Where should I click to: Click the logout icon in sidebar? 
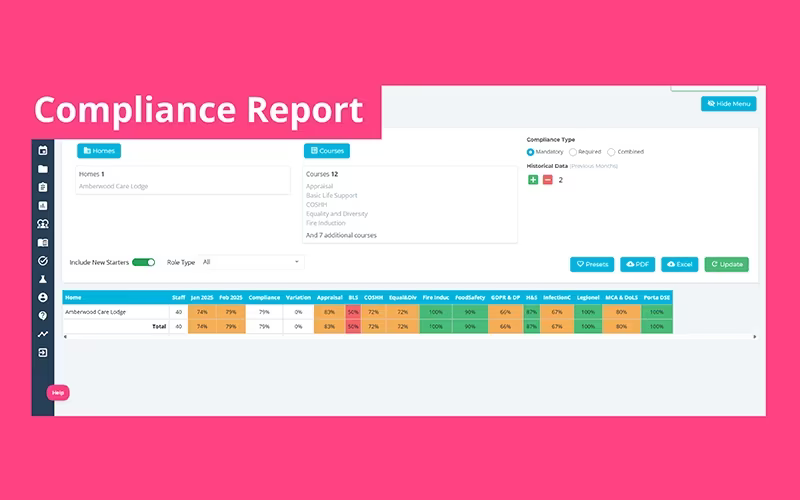pos(43,353)
